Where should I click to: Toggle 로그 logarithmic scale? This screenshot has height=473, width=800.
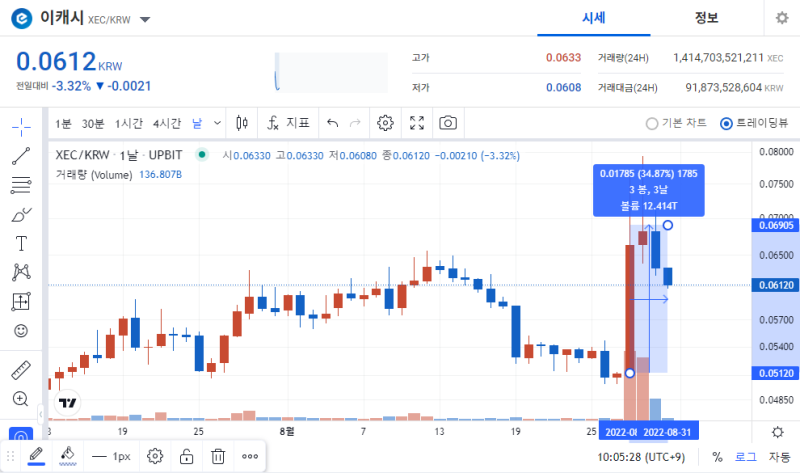coord(745,457)
